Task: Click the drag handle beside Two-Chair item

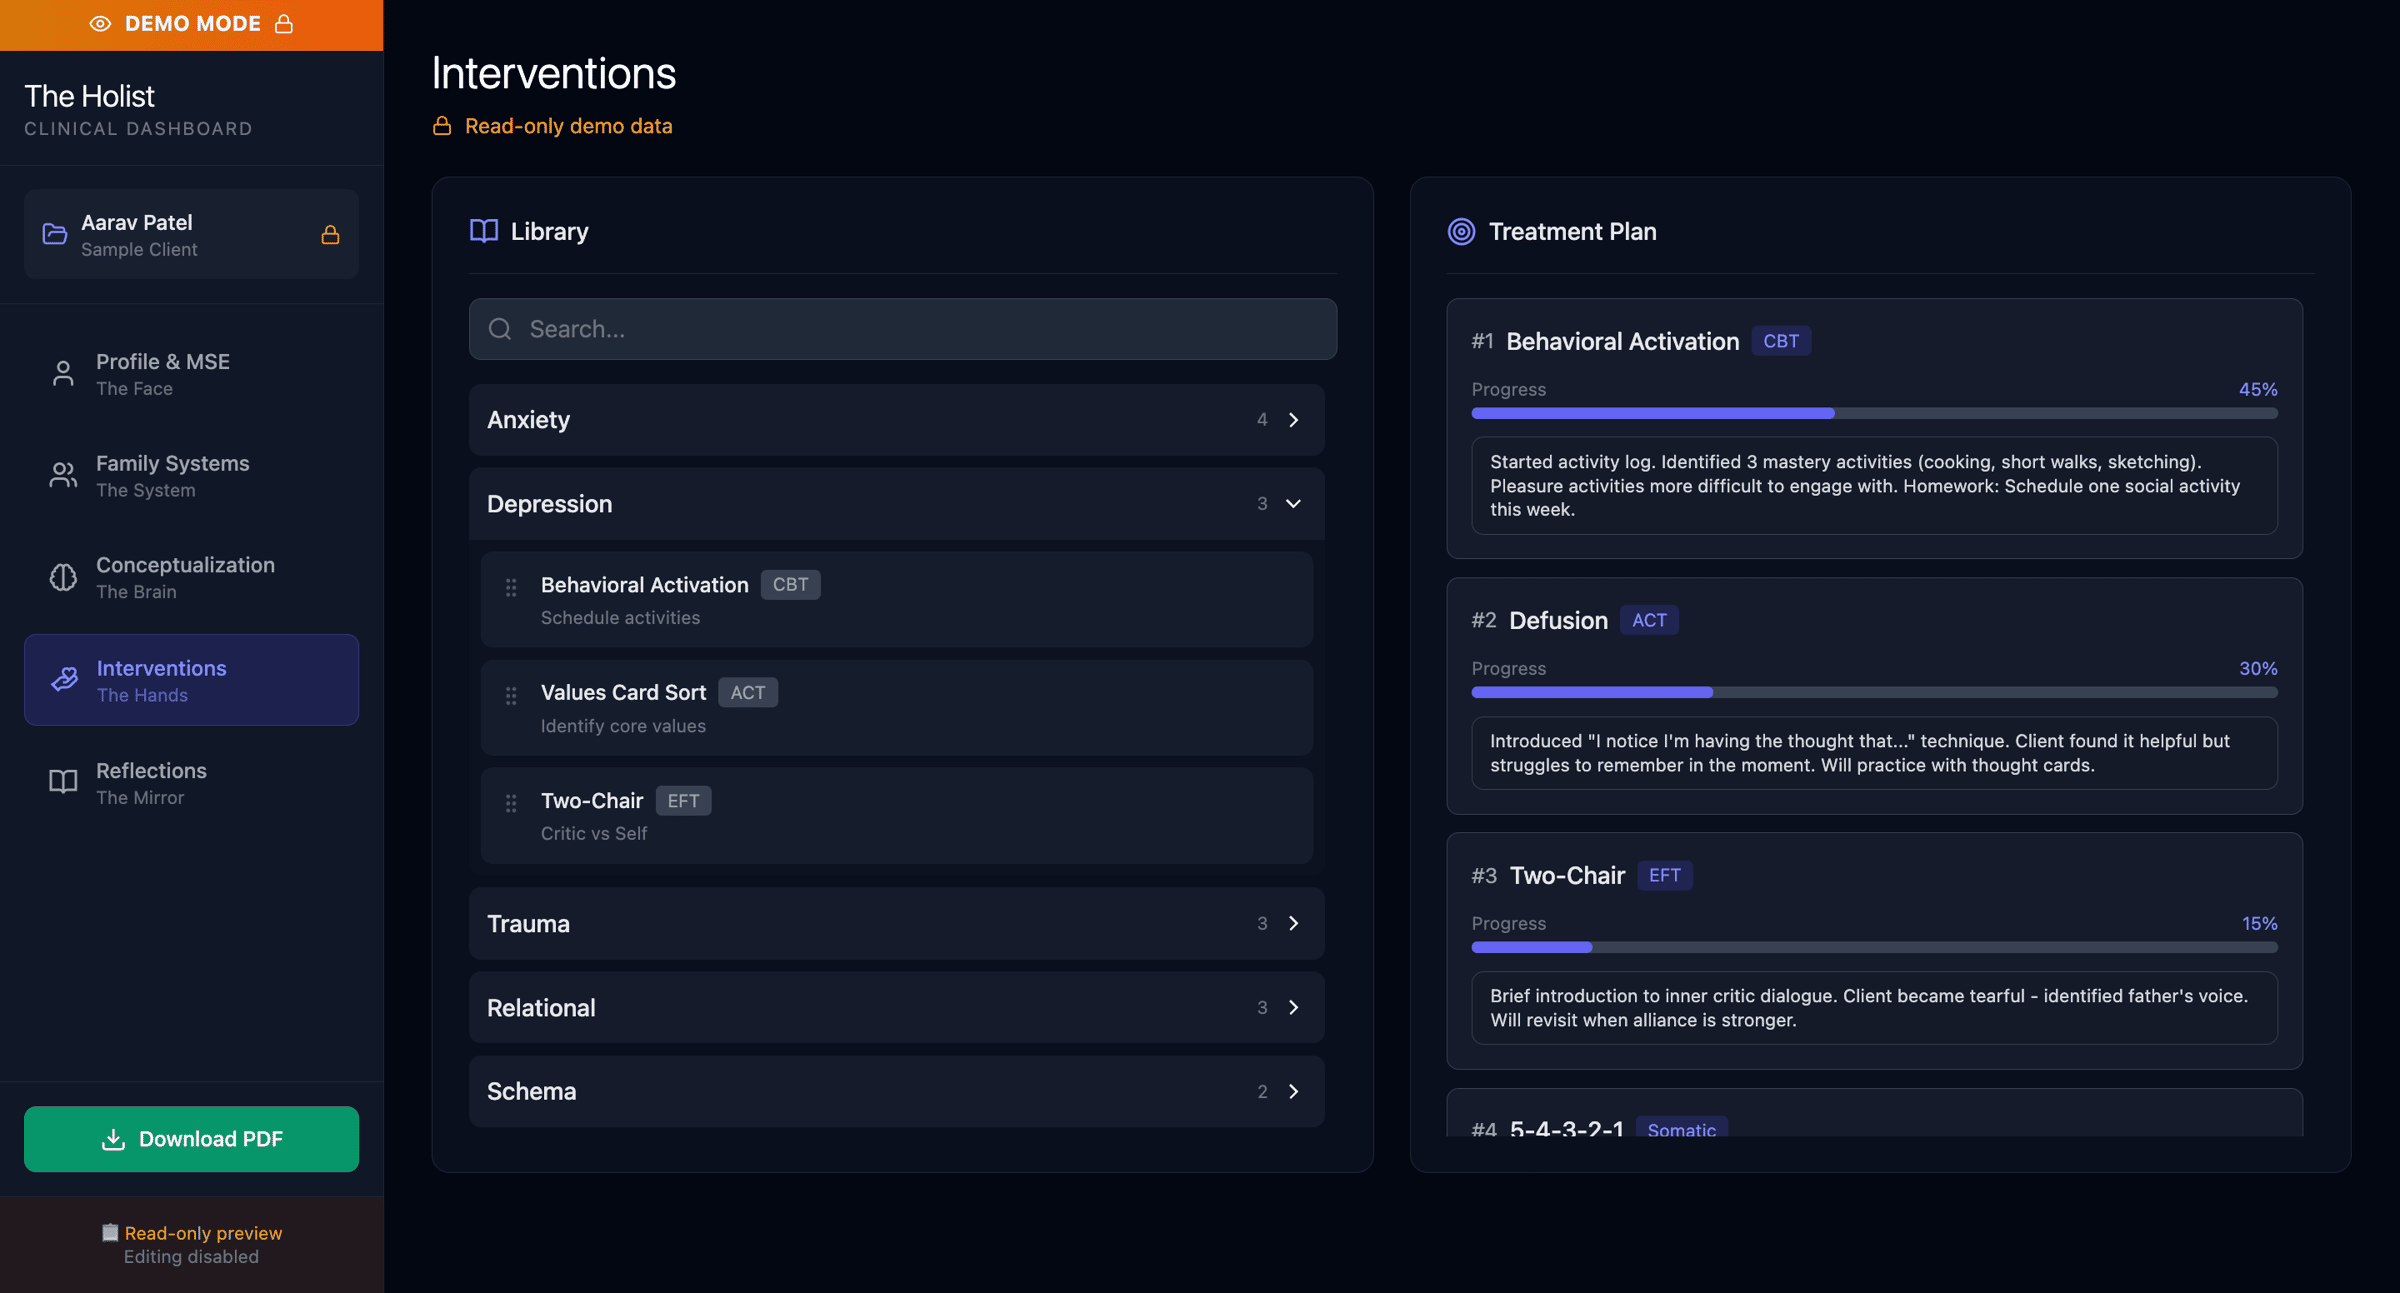Action: coord(511,803)
